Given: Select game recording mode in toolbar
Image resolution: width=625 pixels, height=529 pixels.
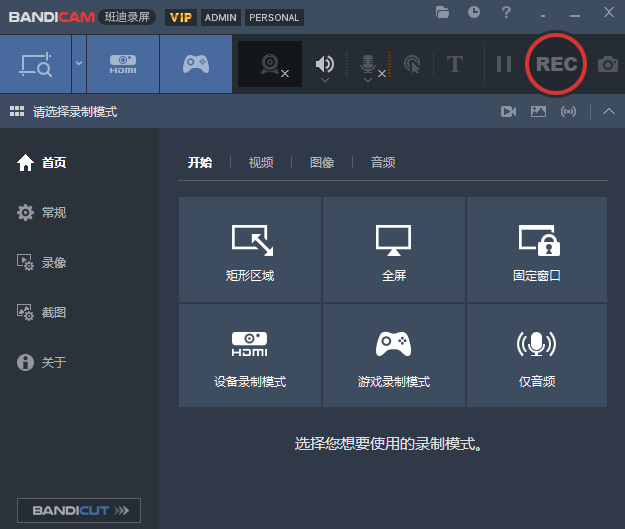Looking at the screenshot, I should click(x=196, y=64).
